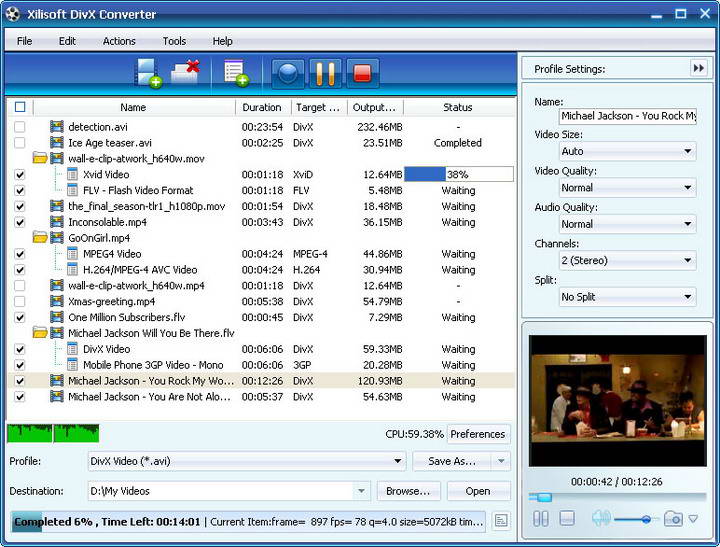Pause conversion with the orange toolbar button
Image resolution: width=720 pixels, height=547 pixels.
pyautogui.click(x=325, y=74)
